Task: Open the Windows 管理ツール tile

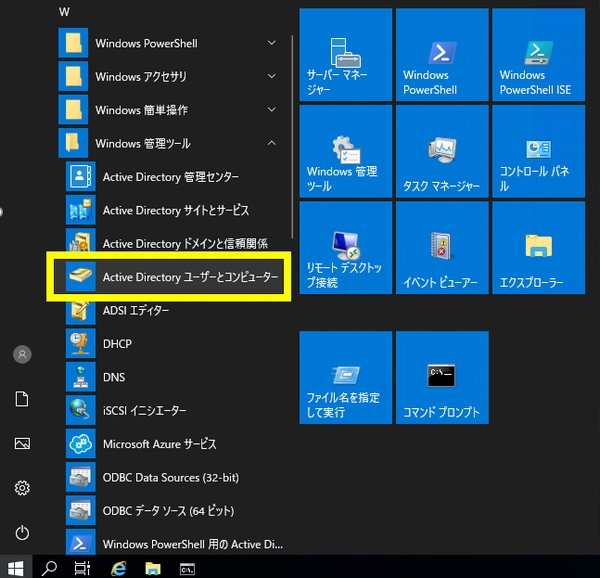Action: tap(346, 151)
